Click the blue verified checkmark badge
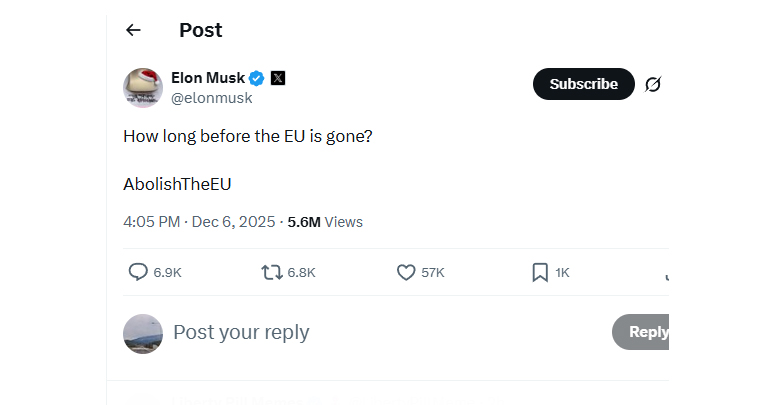This screenshot has height=405, width=782. click(256, 78)
